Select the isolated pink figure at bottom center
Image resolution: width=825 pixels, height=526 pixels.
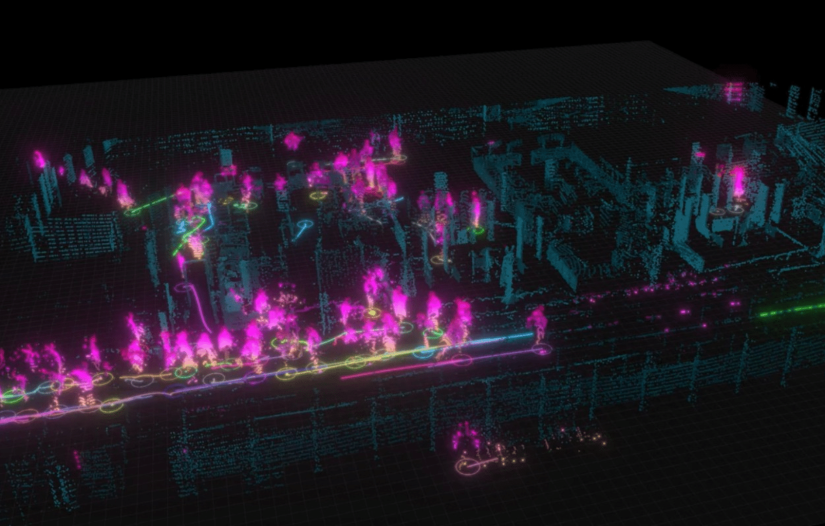[465, 437]
